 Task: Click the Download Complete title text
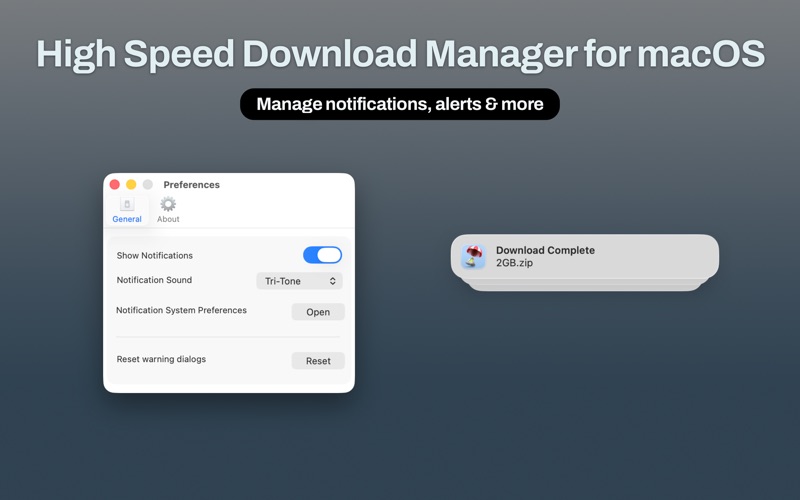click(545, 251)
